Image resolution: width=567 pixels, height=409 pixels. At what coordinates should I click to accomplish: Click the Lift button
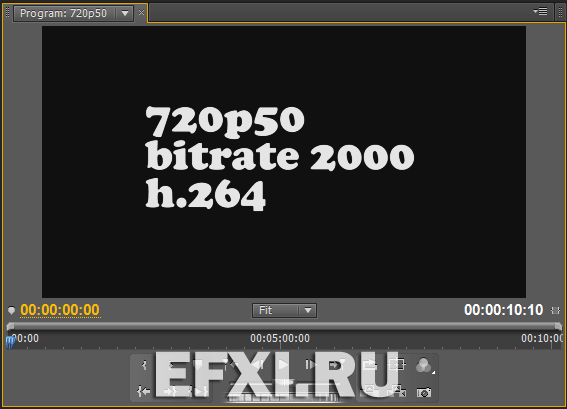click(x=370, y=391)
